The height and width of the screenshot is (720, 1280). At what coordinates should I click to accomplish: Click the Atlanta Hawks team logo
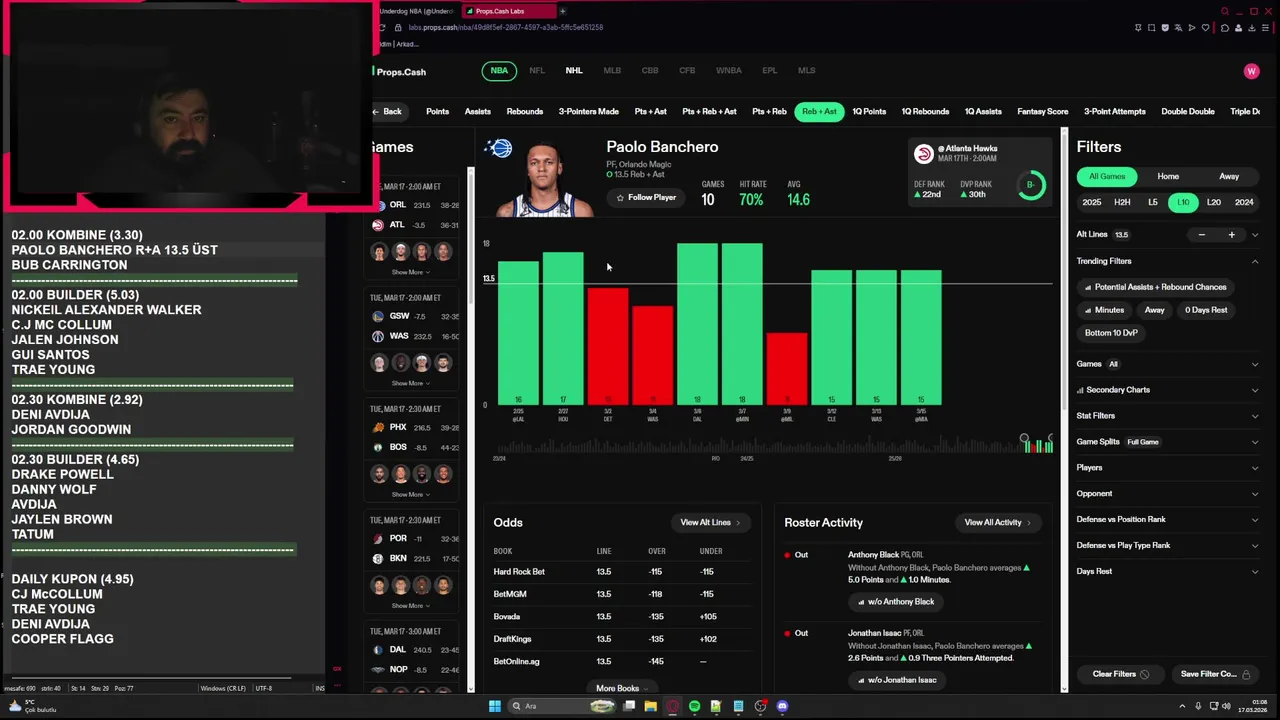click(x=924, y=154)
